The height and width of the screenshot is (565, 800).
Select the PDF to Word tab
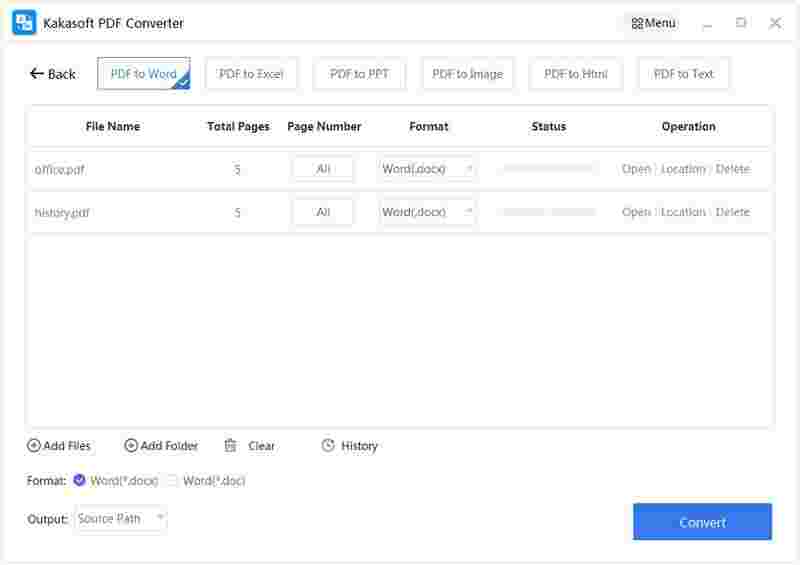(x=144, y=74)
